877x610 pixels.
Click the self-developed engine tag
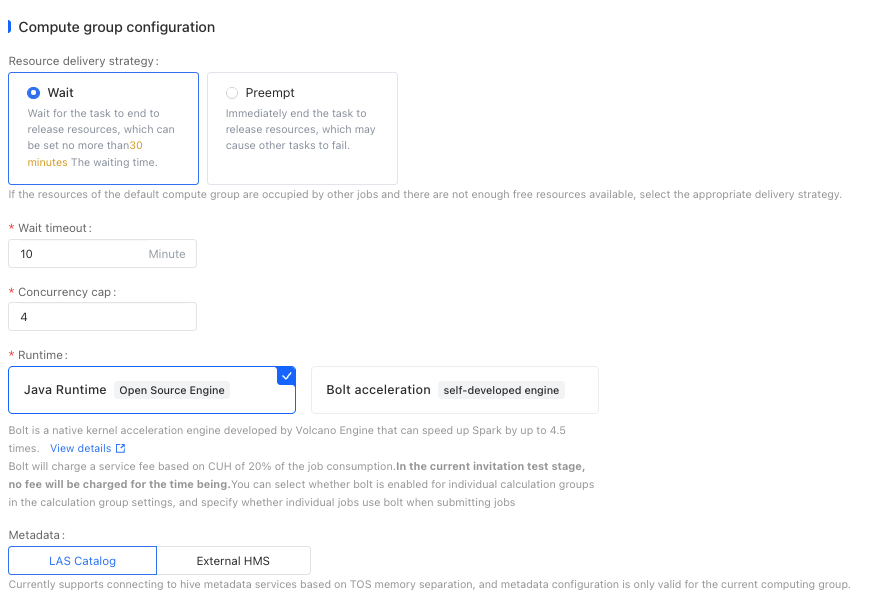[x=501, y=390]
